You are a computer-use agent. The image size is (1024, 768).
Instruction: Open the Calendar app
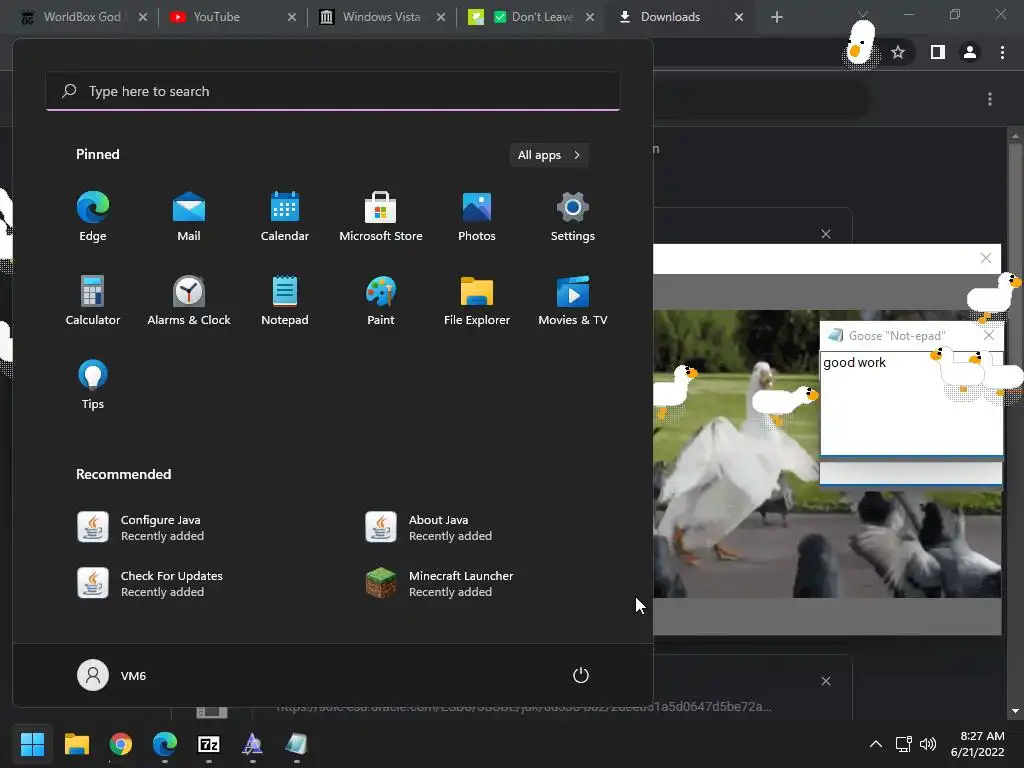[285, 217]
